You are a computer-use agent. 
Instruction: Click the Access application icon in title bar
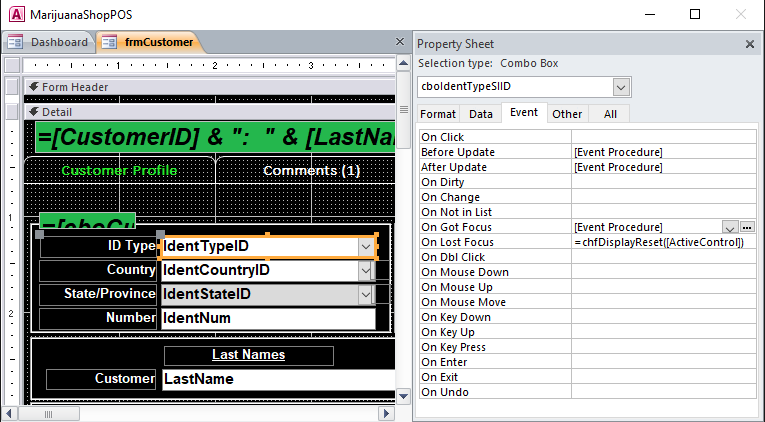pyautogui.click(x=14, y=15)
